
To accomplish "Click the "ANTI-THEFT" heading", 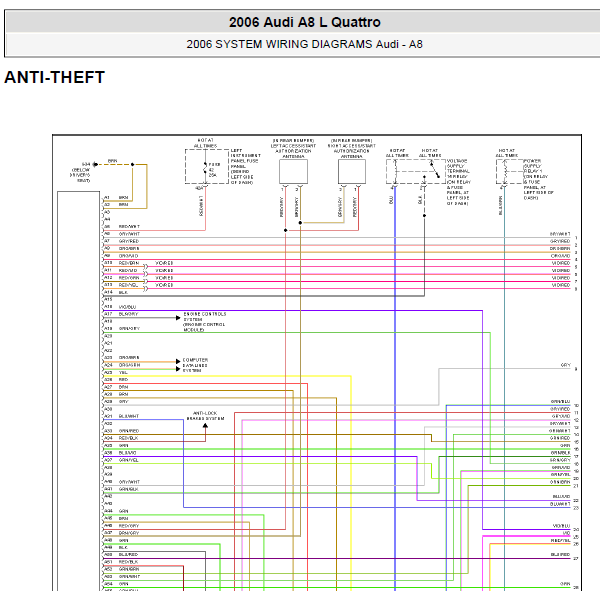I will 54,77.
